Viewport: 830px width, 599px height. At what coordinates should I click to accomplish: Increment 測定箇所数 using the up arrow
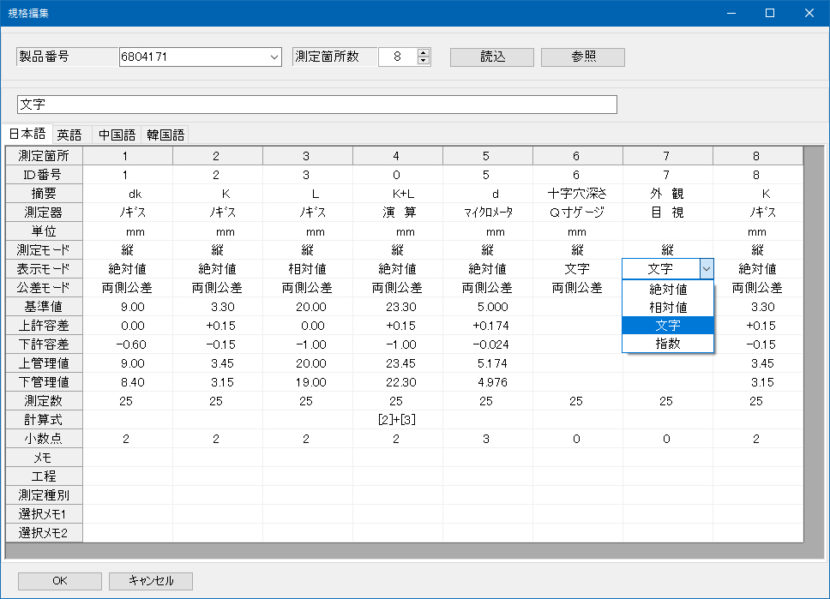421,52
